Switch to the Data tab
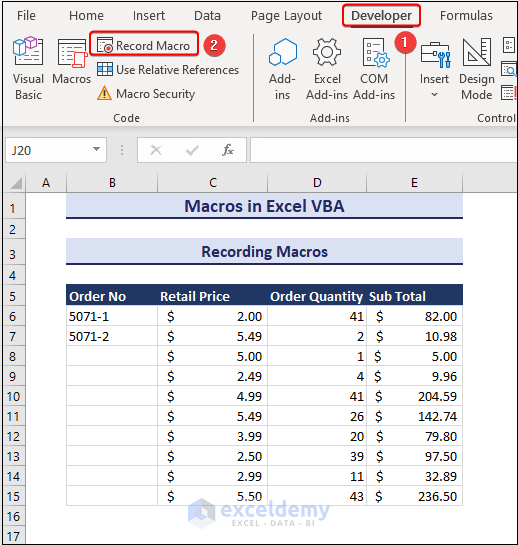The width and height of the screenshot is (518, 545). [207, 16]
